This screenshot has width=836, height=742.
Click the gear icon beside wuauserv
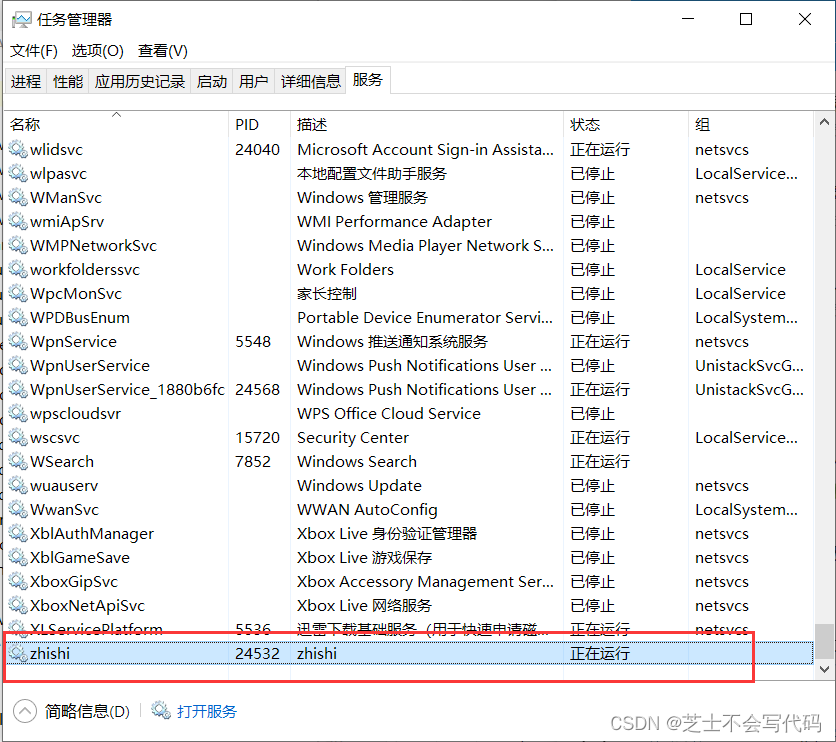tap(18, 485)
